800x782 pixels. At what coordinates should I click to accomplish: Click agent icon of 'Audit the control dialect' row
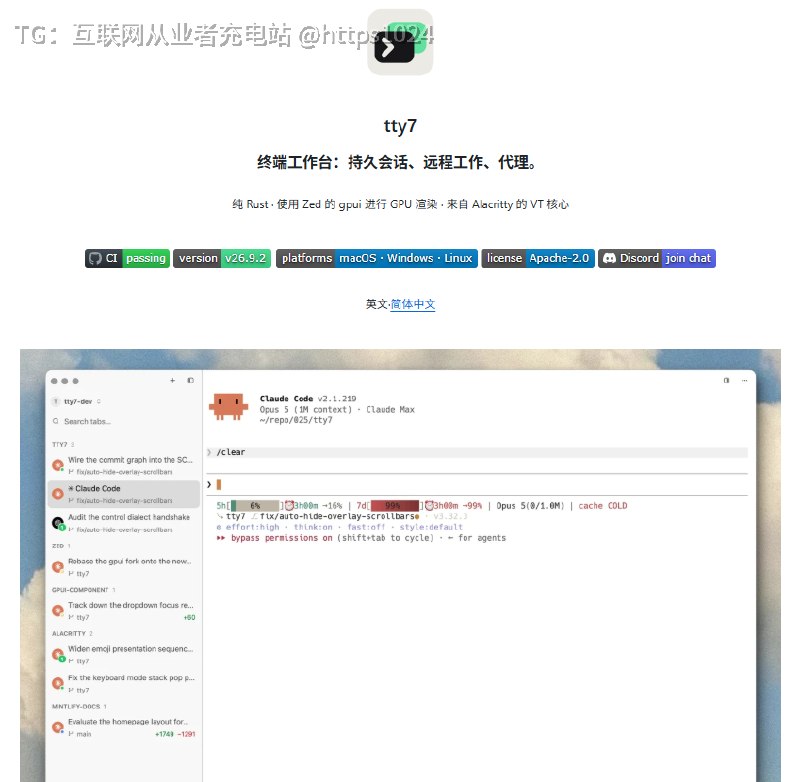pyautogui.click(x=58, y=523)
